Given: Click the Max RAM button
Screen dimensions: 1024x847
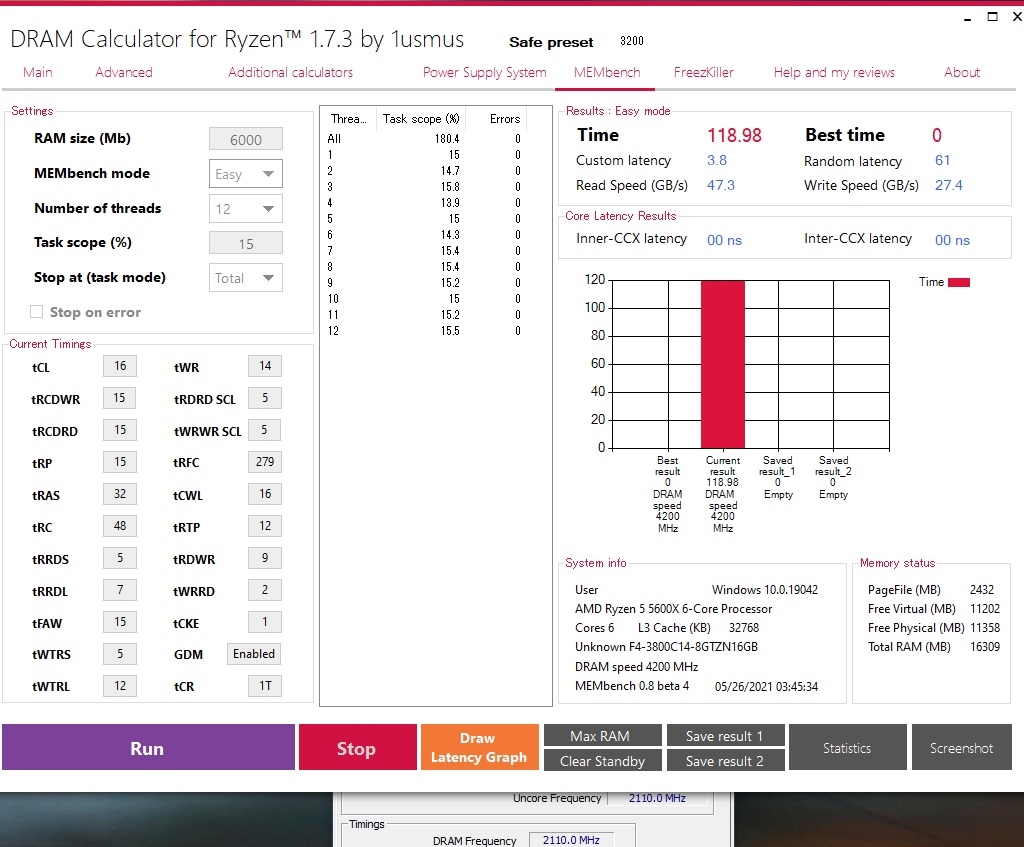Looking at the screenshot, I should (602, 735).
